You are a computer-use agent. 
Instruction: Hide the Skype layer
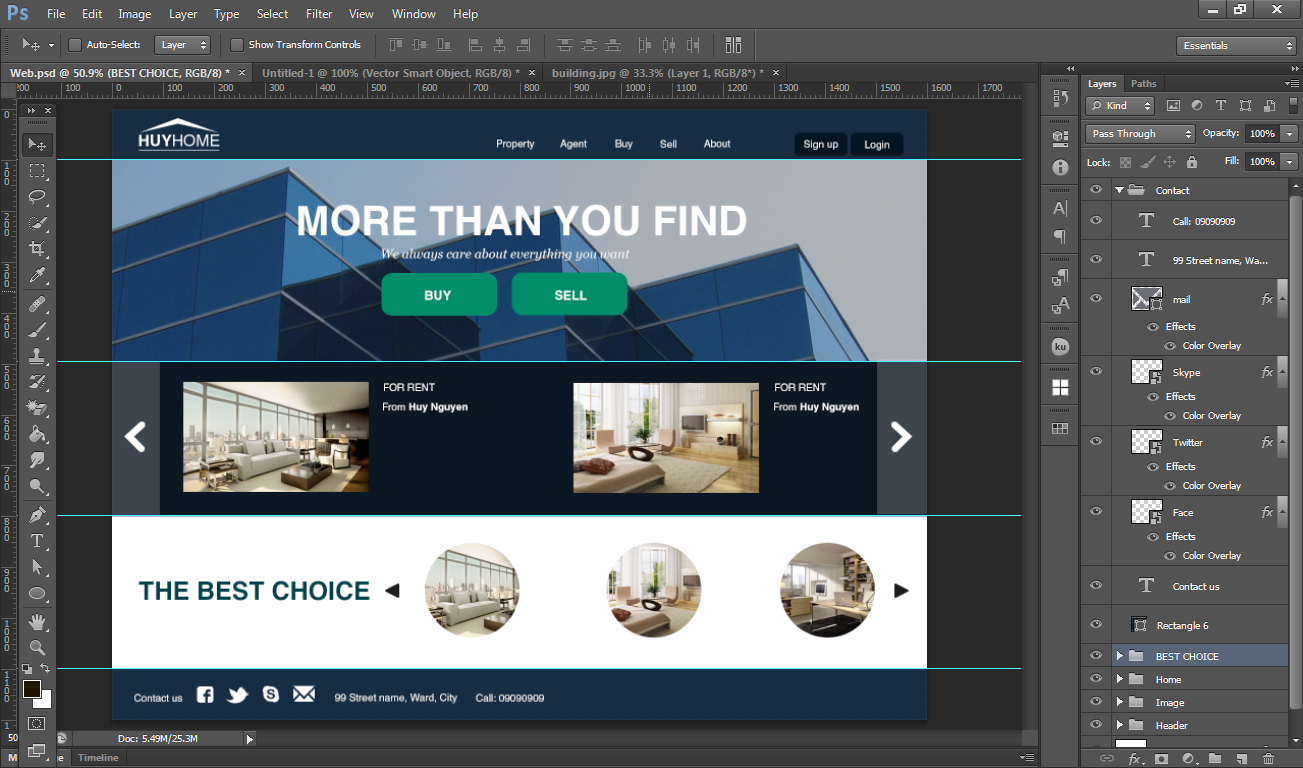pos(1095,372)
